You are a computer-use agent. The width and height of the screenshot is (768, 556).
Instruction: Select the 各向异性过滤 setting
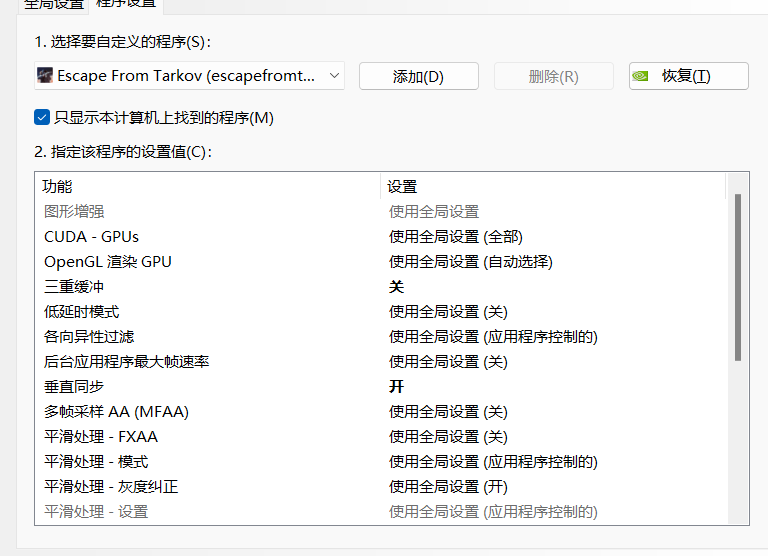coord(89,337)
